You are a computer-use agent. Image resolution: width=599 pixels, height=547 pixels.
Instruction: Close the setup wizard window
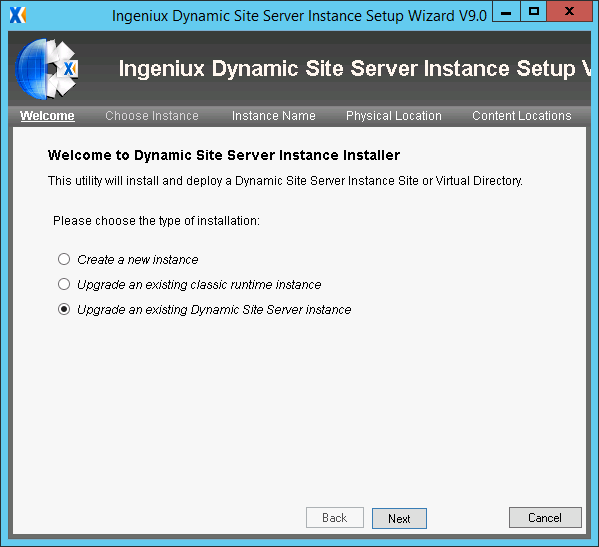tap(569, 11)
